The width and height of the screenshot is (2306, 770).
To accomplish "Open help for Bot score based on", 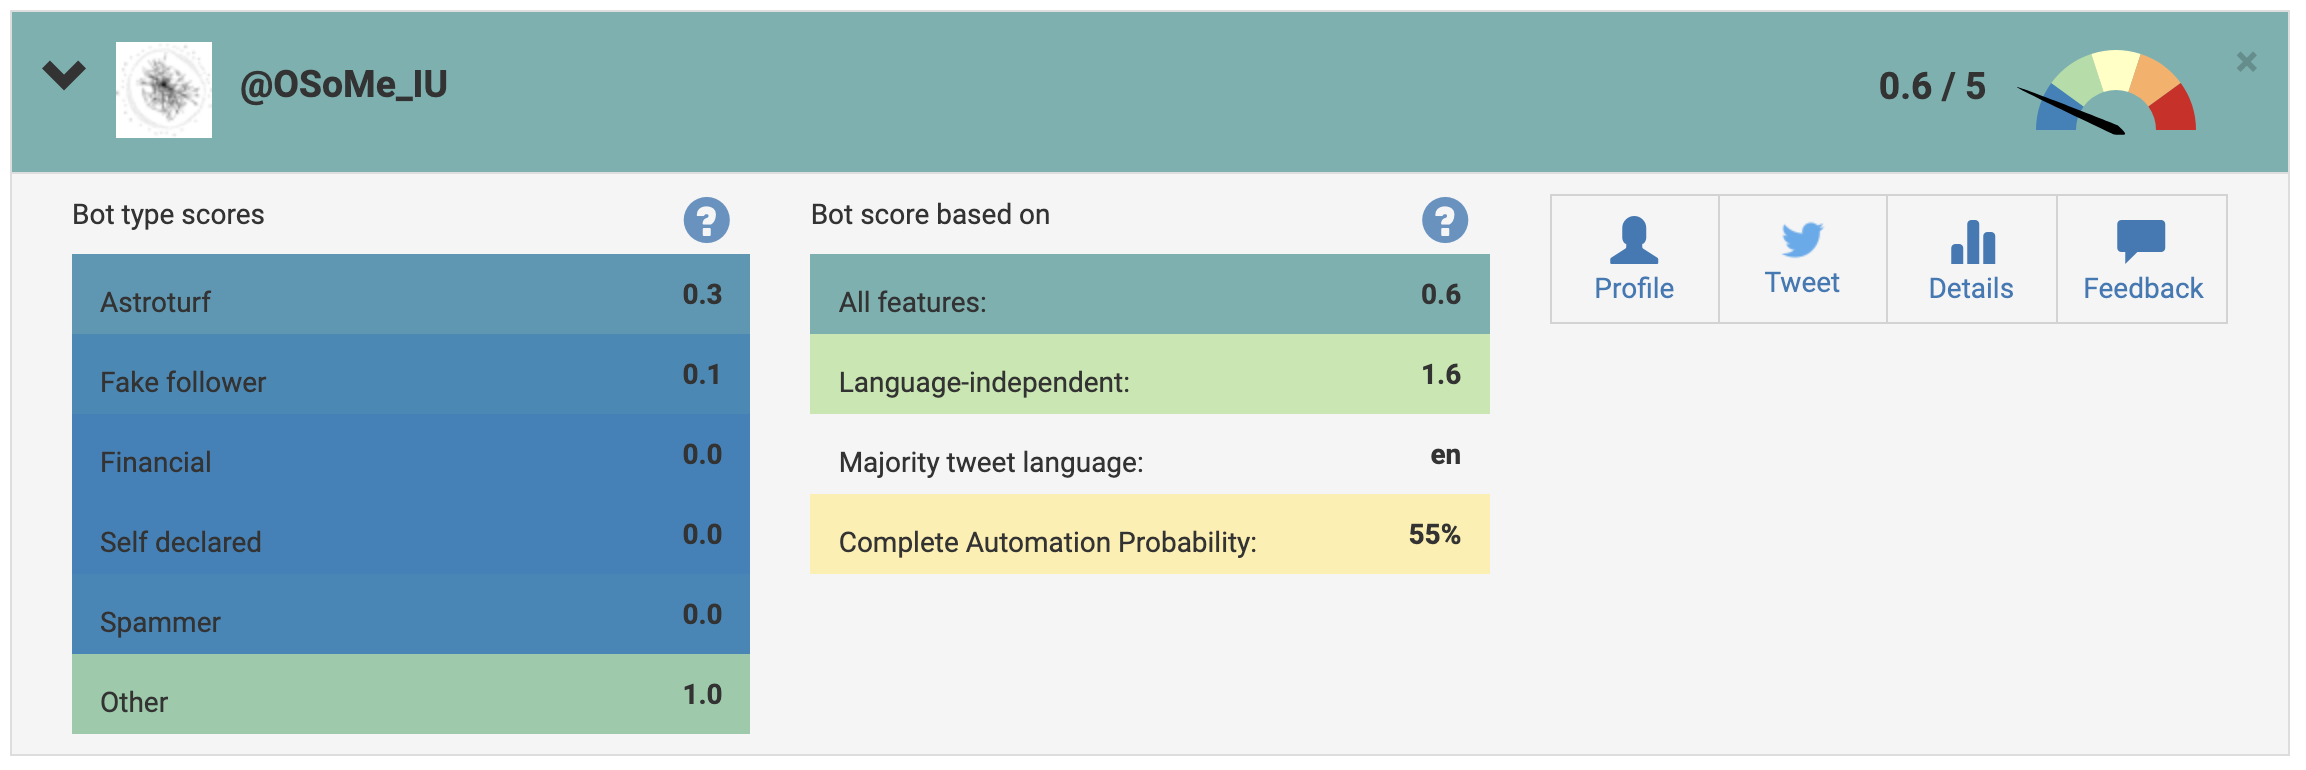I will 1444,220.
